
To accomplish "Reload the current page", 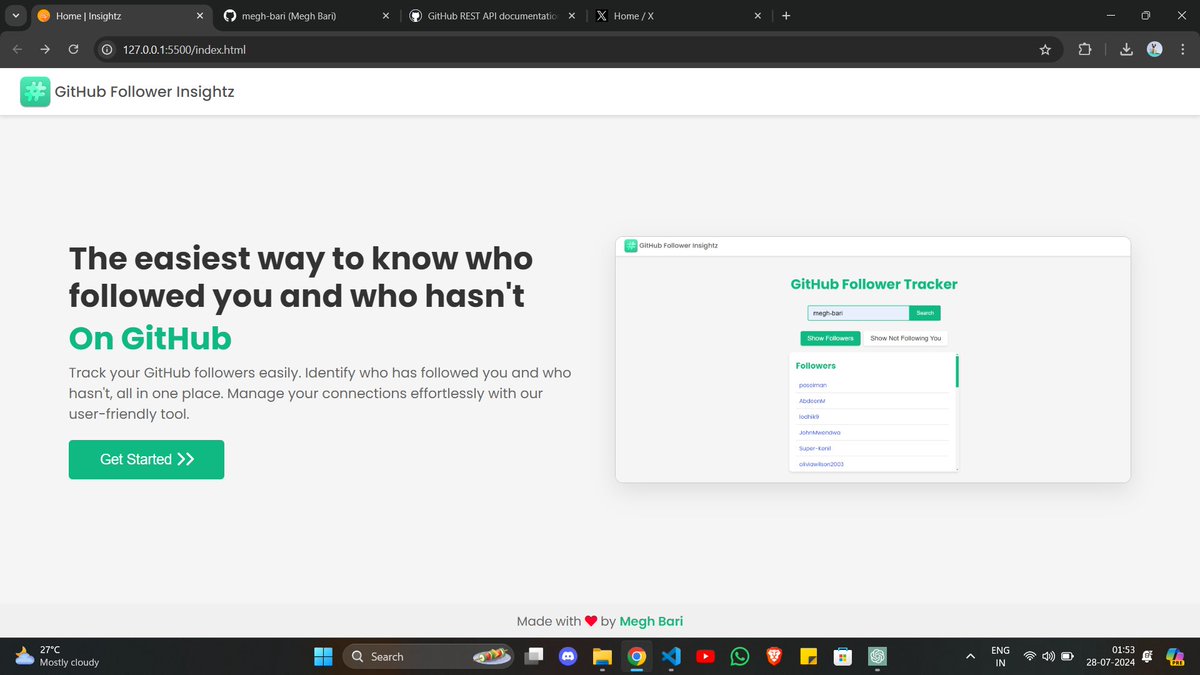I will [73, 49].
